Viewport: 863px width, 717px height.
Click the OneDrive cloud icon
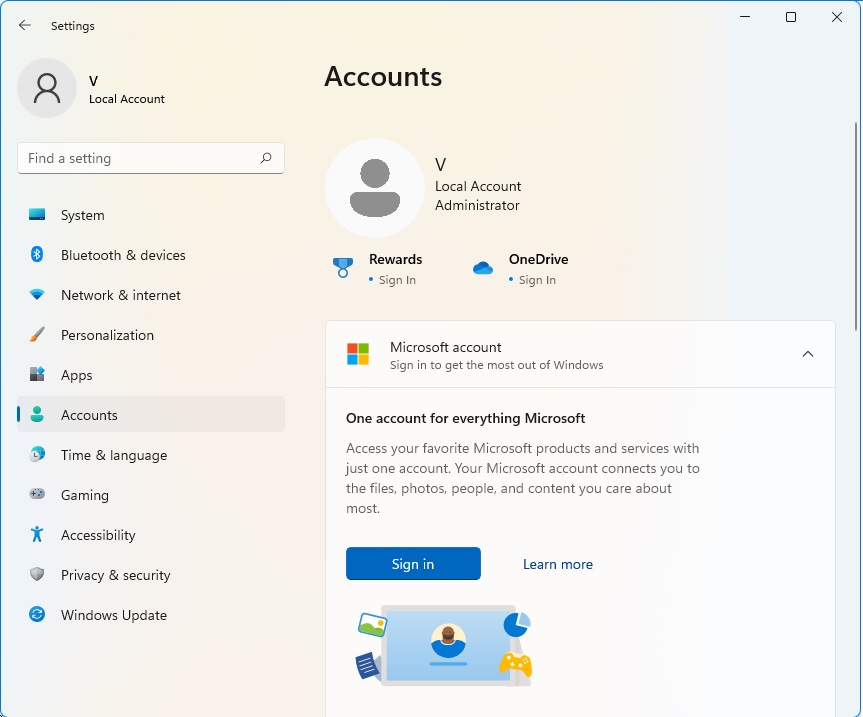coord(483,268)
